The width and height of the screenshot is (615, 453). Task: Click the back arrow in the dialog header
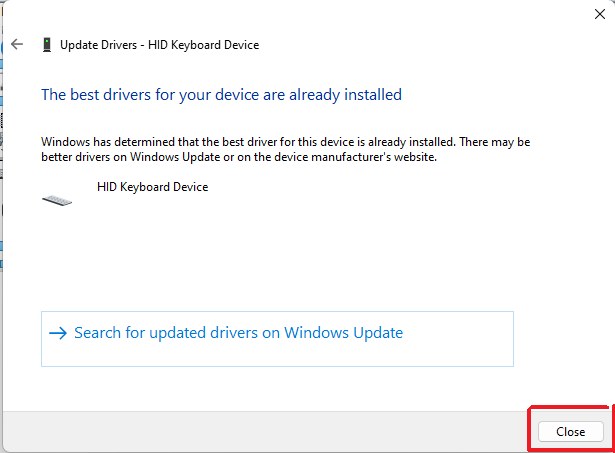coord(17,45)
